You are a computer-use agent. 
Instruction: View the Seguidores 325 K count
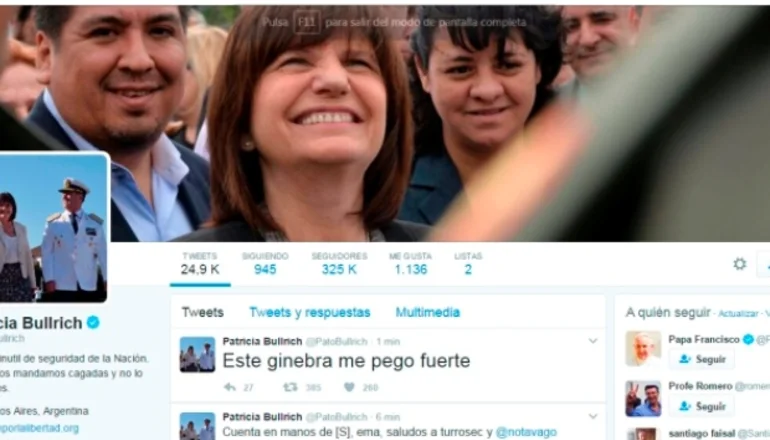[x=339, y=264]
